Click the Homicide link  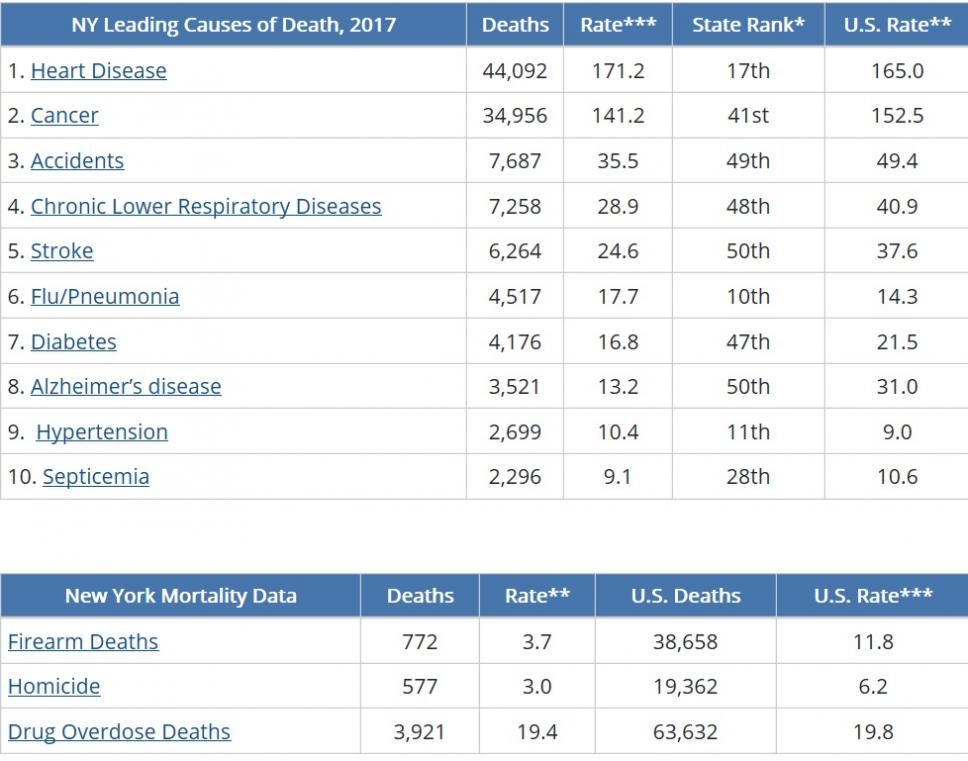tap(54, 687)
